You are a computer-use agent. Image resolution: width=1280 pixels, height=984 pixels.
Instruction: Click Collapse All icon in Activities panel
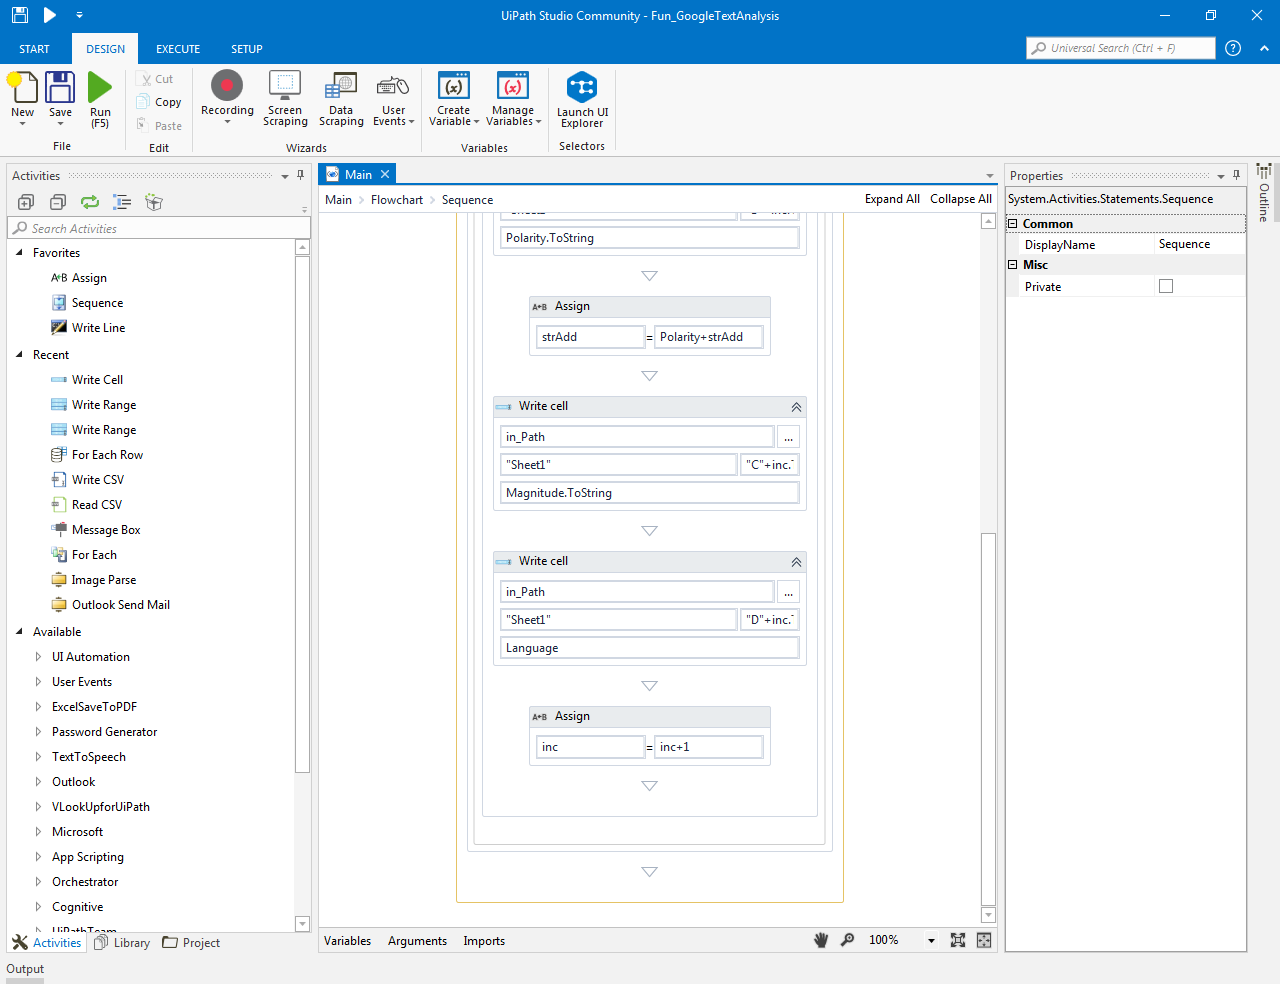pos(58,202)
